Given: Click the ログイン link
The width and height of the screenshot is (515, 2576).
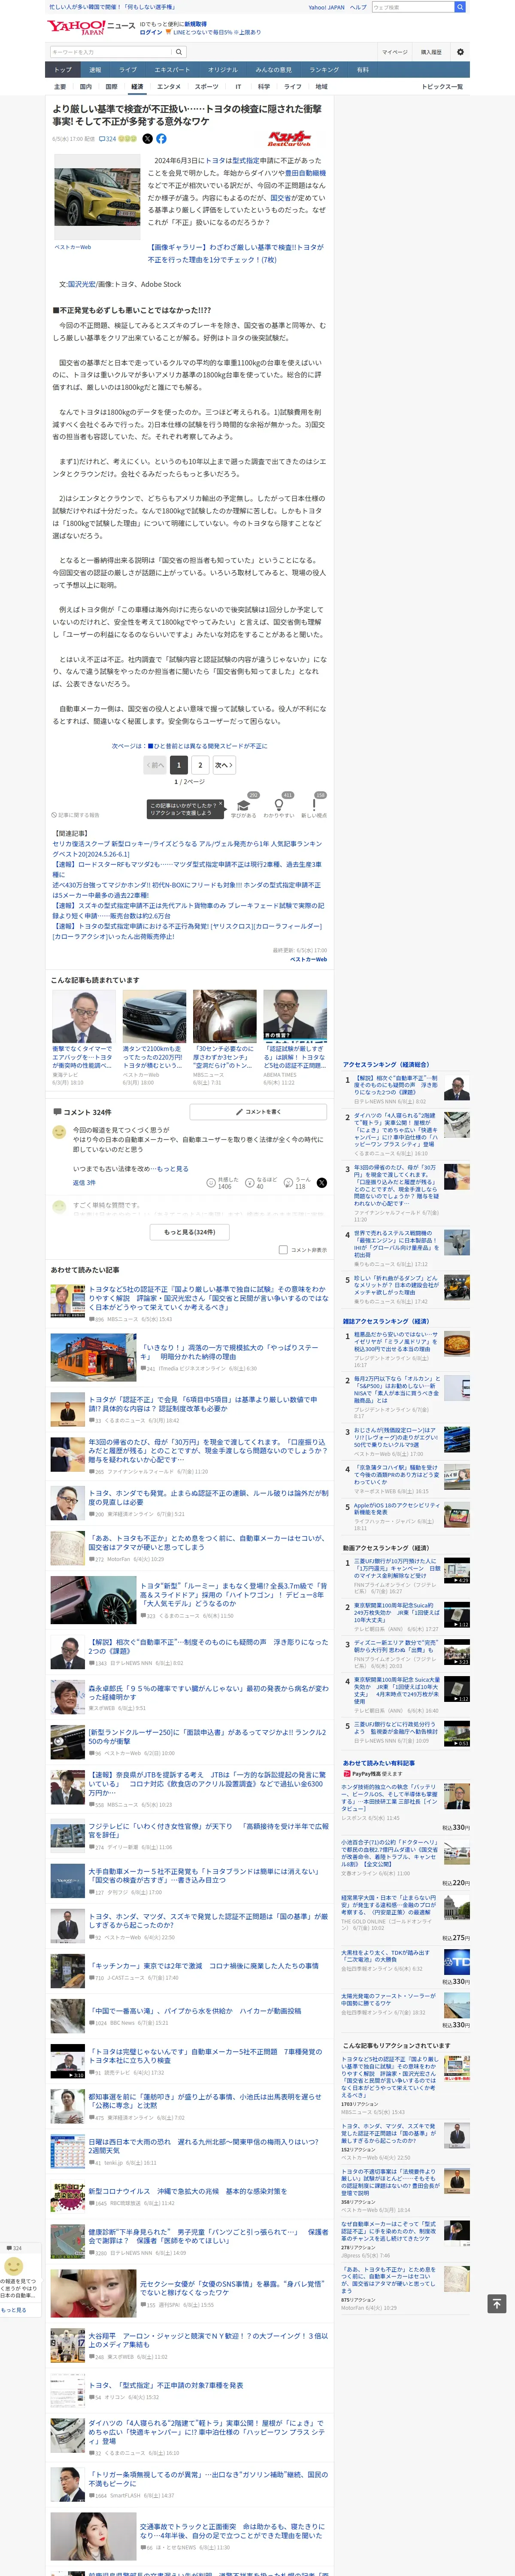Looking at the screenshot, I should (151, 32).
